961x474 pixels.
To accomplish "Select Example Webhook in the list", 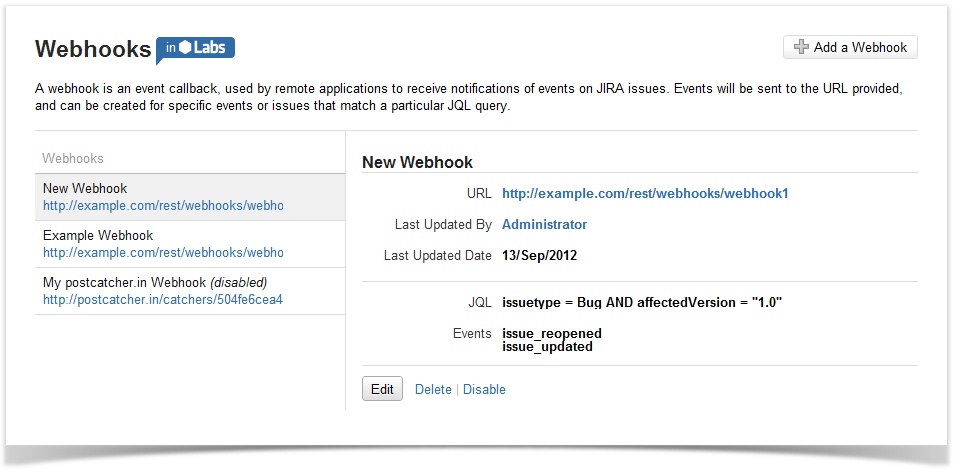I will coord(98,235).
